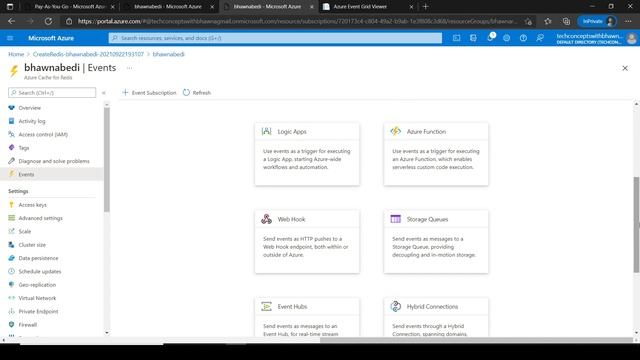Open Cloud Shell from the top bar
Viewport: 640px width, 360px height.
coord(456,38)
